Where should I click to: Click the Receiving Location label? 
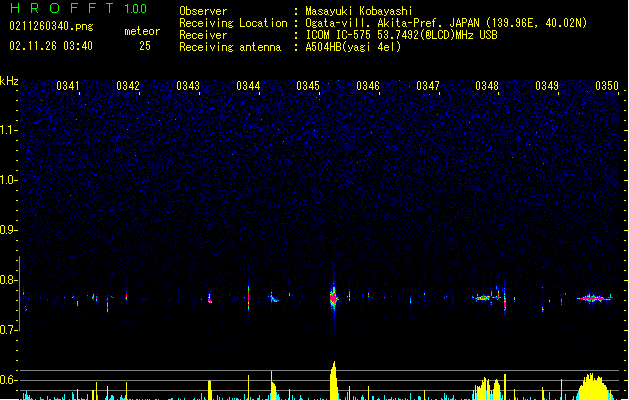click(x=233, y=23)
